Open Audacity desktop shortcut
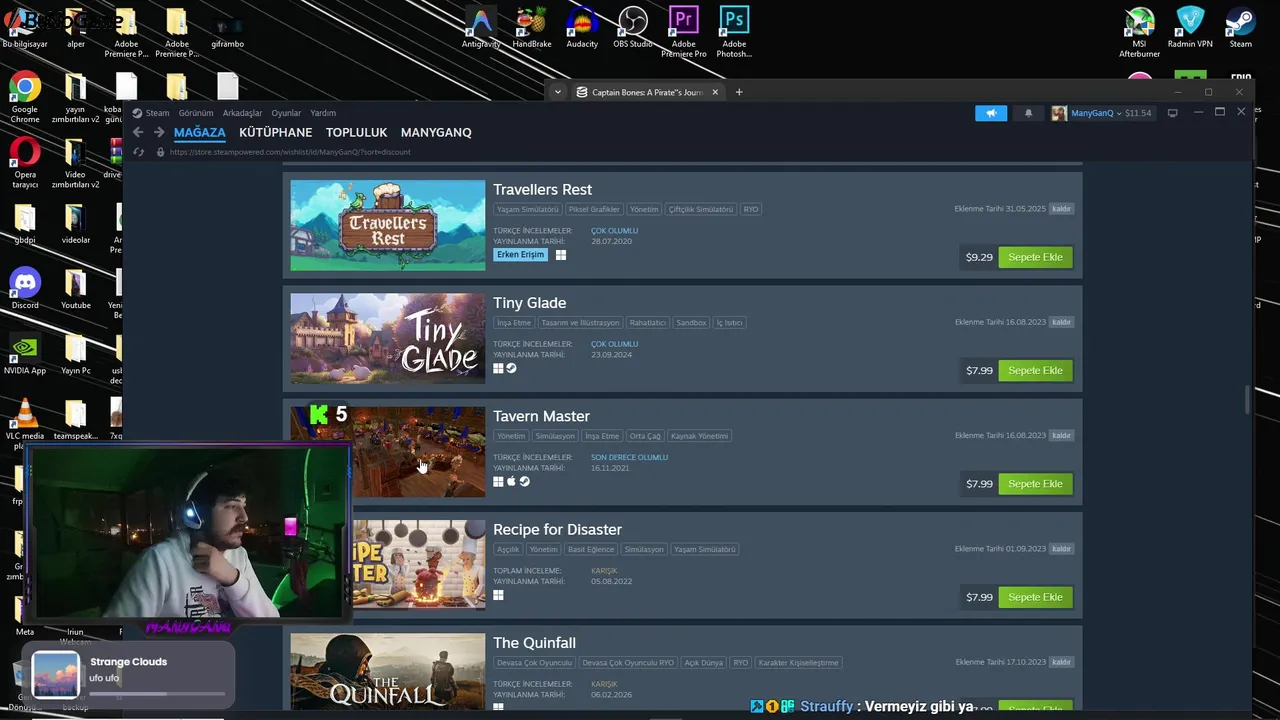This screenshot has width=1280, height=720. 582,26
